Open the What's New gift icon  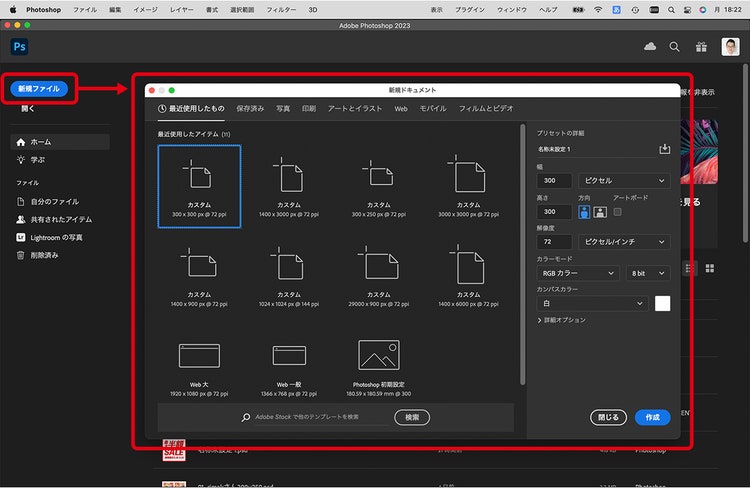pyautogui.click(x=701, y=47)
